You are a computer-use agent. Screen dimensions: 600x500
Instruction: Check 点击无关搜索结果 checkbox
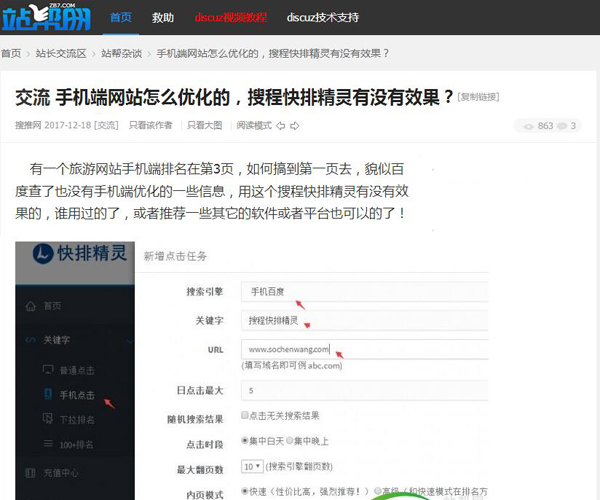245,415
